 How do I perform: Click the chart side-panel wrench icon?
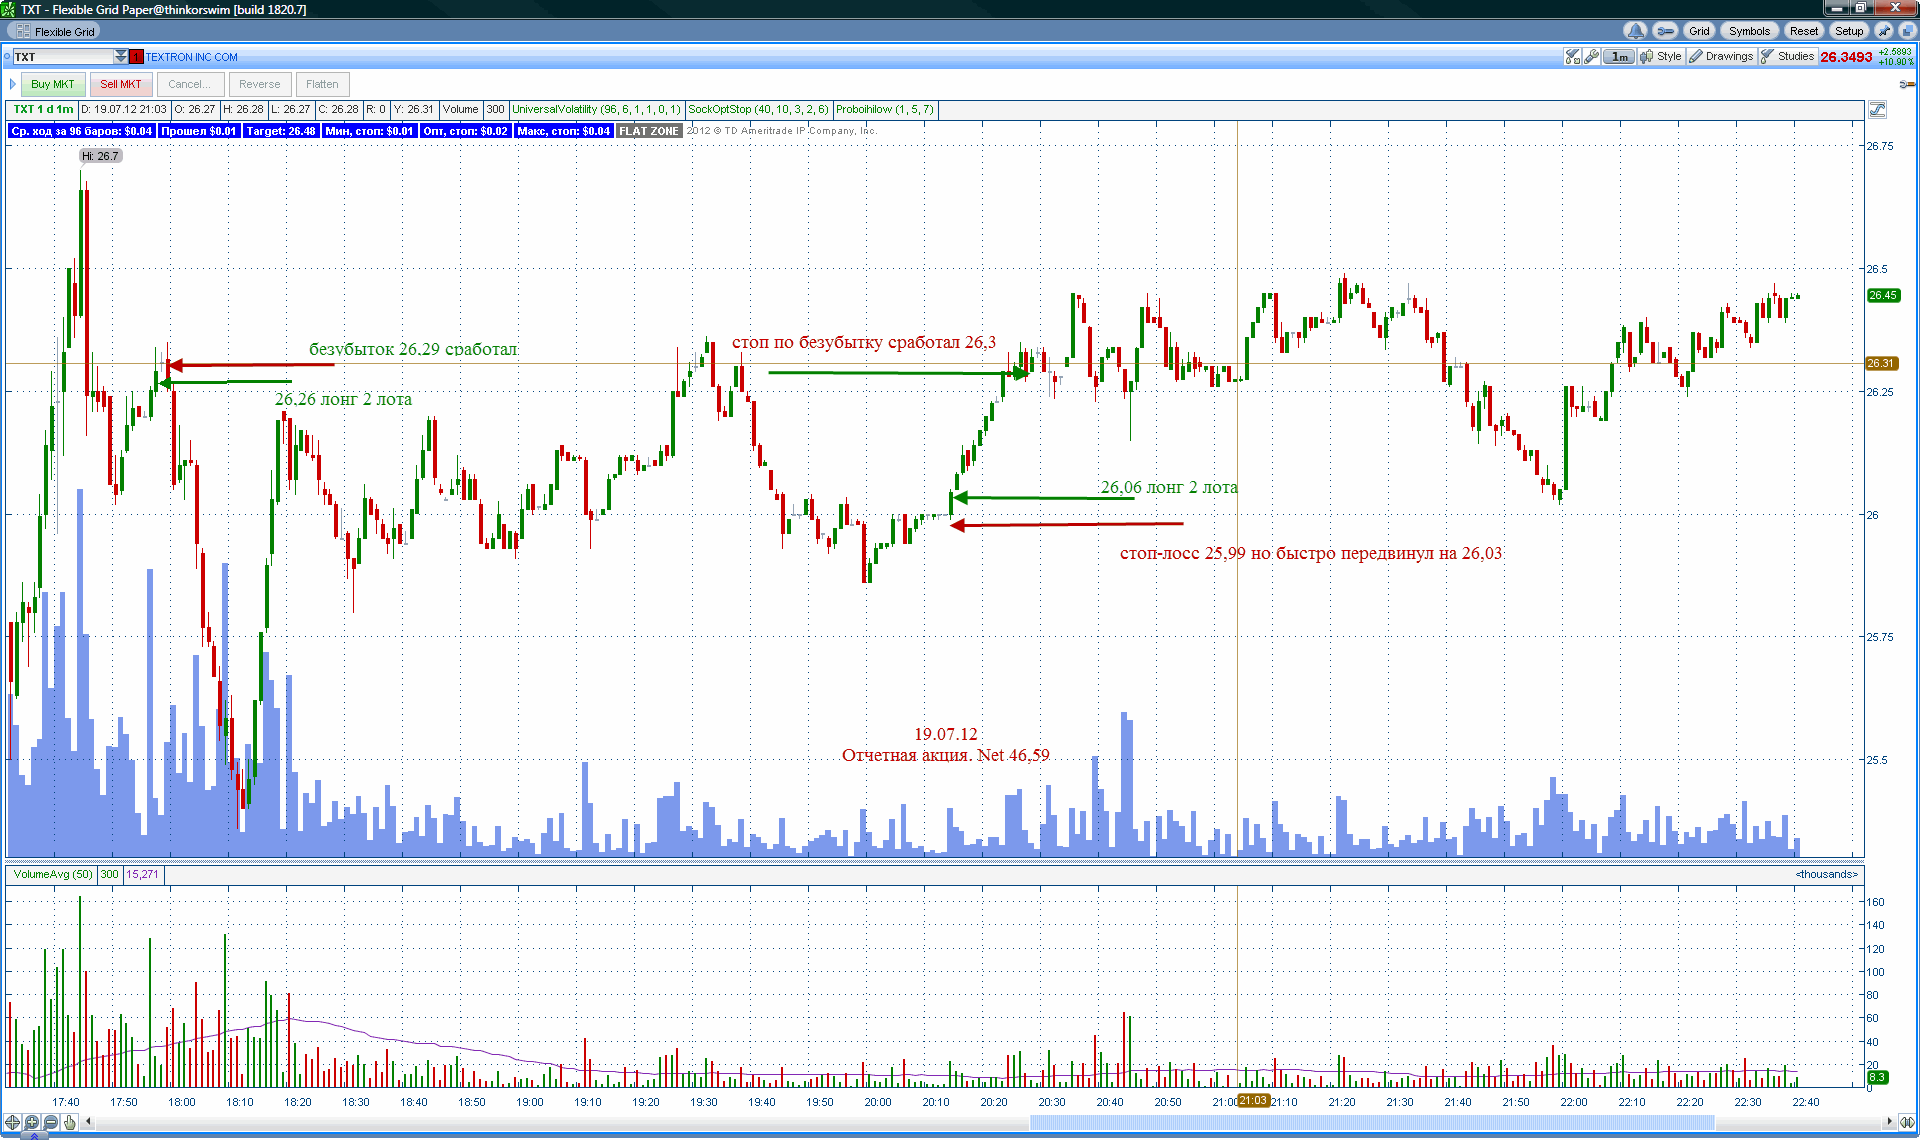[1908, 84]
